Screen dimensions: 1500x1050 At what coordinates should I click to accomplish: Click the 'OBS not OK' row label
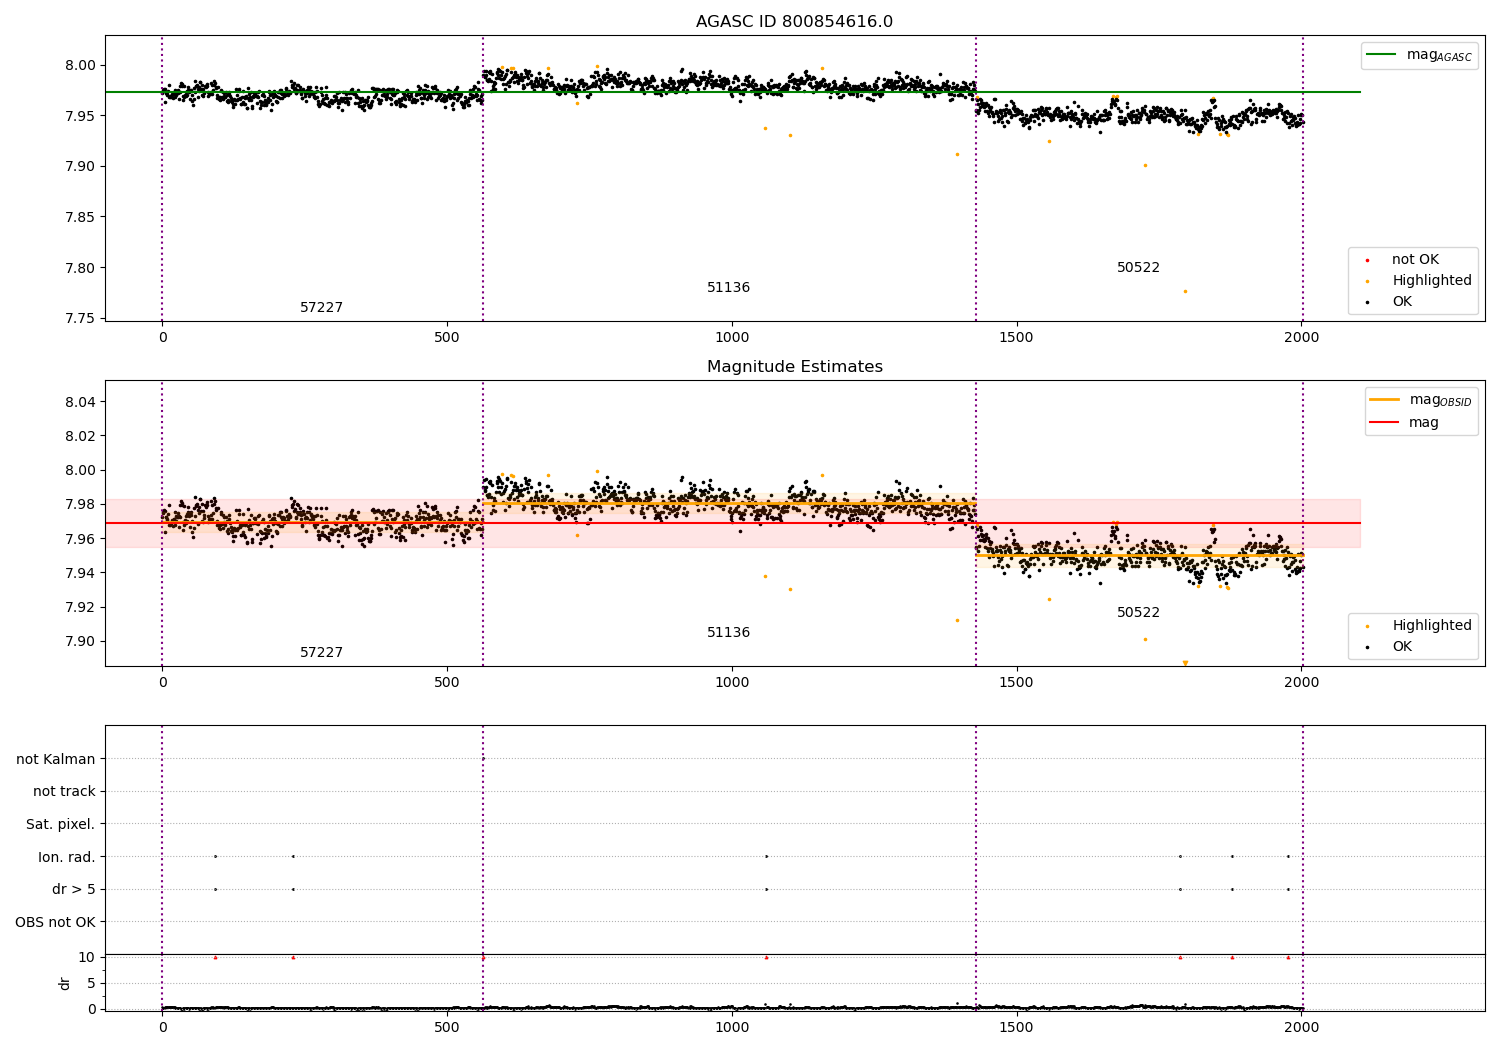(56, 922)
